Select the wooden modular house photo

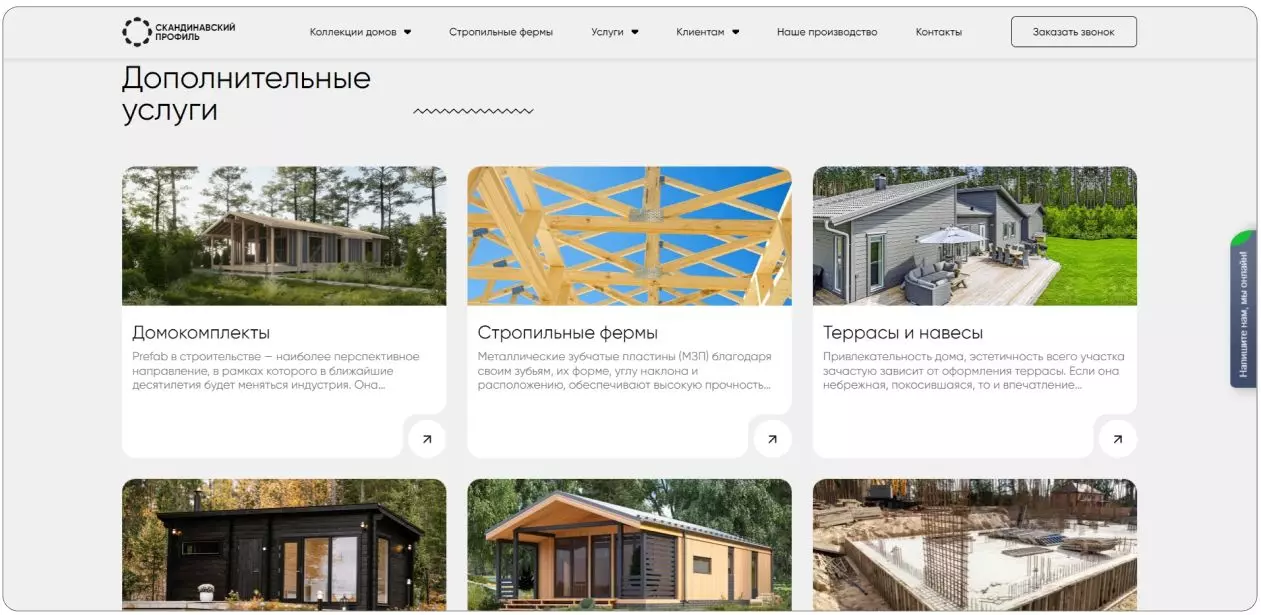pos(629,544)
